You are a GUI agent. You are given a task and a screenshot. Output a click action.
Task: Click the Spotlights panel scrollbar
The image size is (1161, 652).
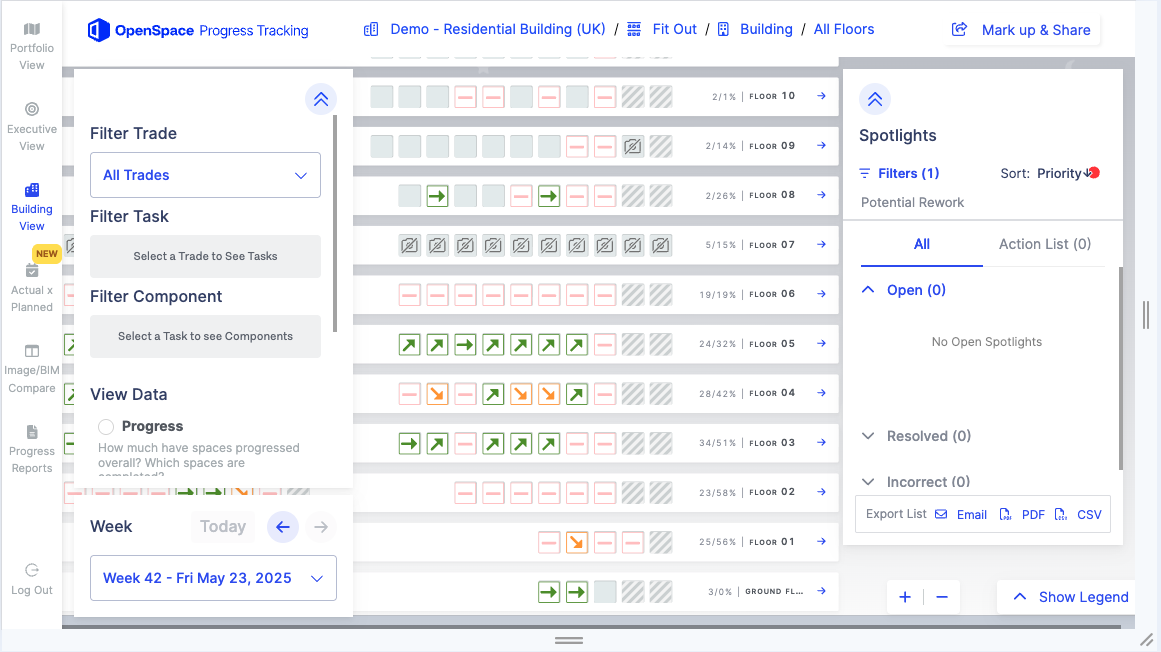[x=1120, y=368]
